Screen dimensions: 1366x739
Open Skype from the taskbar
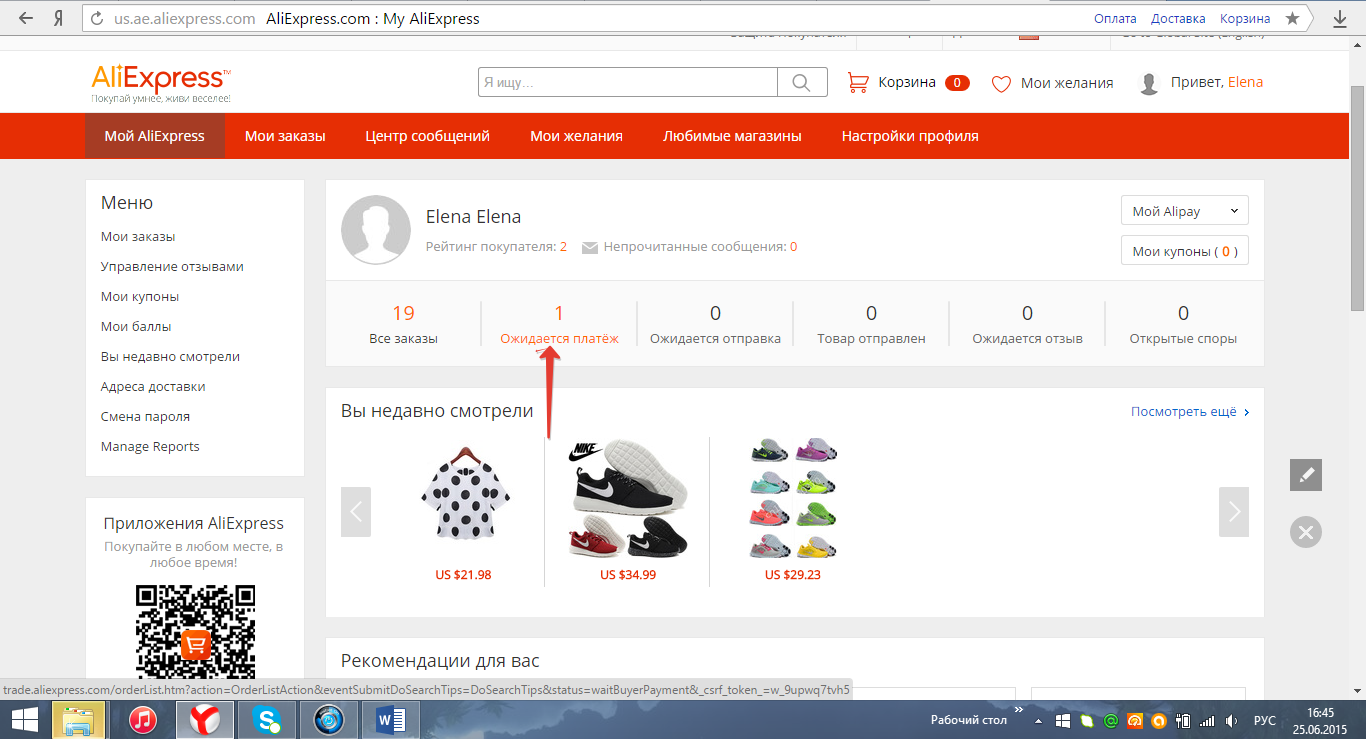(x=267, y=720)
